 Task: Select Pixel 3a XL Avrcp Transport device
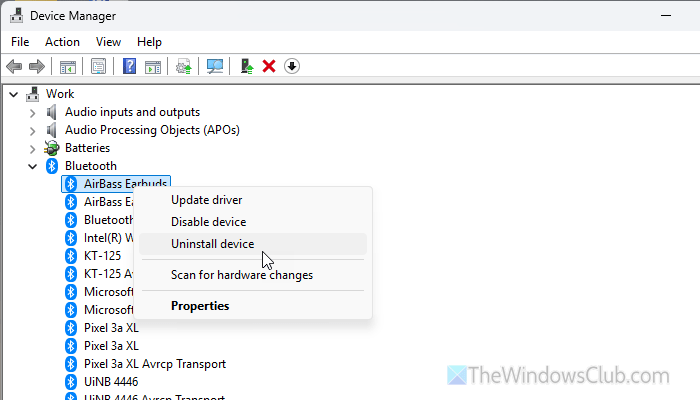[x=155, y=364]
